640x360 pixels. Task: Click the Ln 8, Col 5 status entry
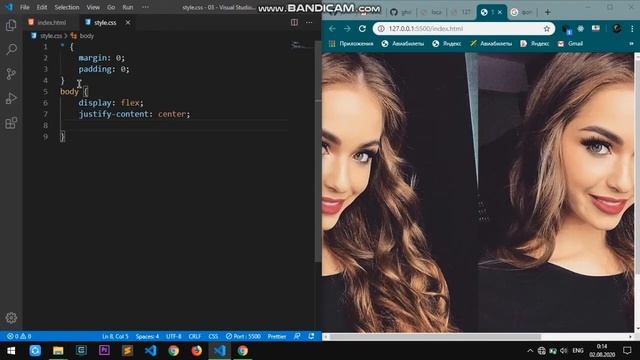coord(115,336)
